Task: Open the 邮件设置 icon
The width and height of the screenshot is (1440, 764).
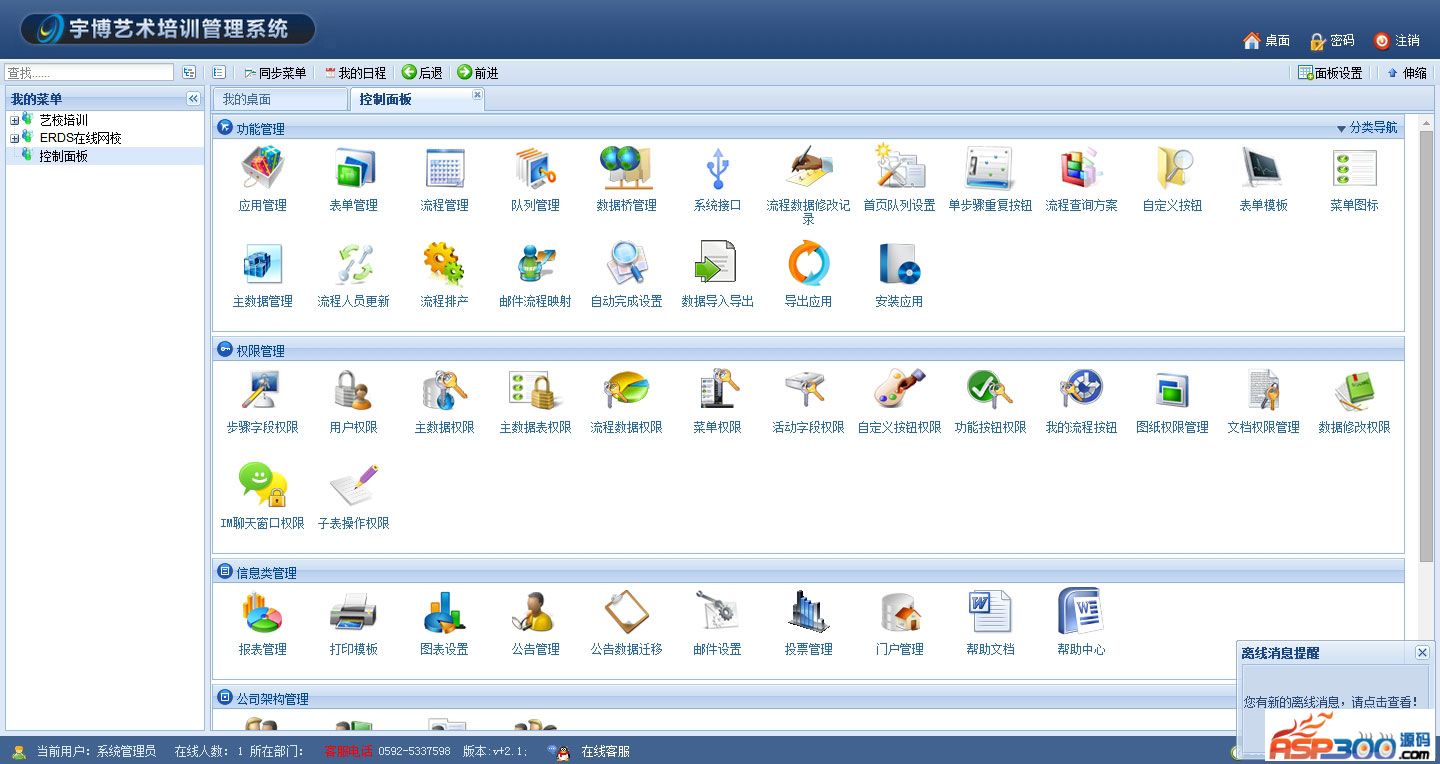Action: pyautogui.click(x=718, y=612)
